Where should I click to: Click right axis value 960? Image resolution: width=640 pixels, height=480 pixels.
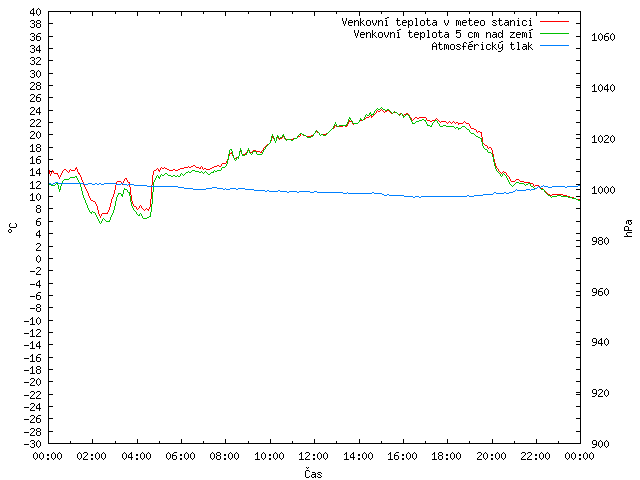tap(600, 292)
